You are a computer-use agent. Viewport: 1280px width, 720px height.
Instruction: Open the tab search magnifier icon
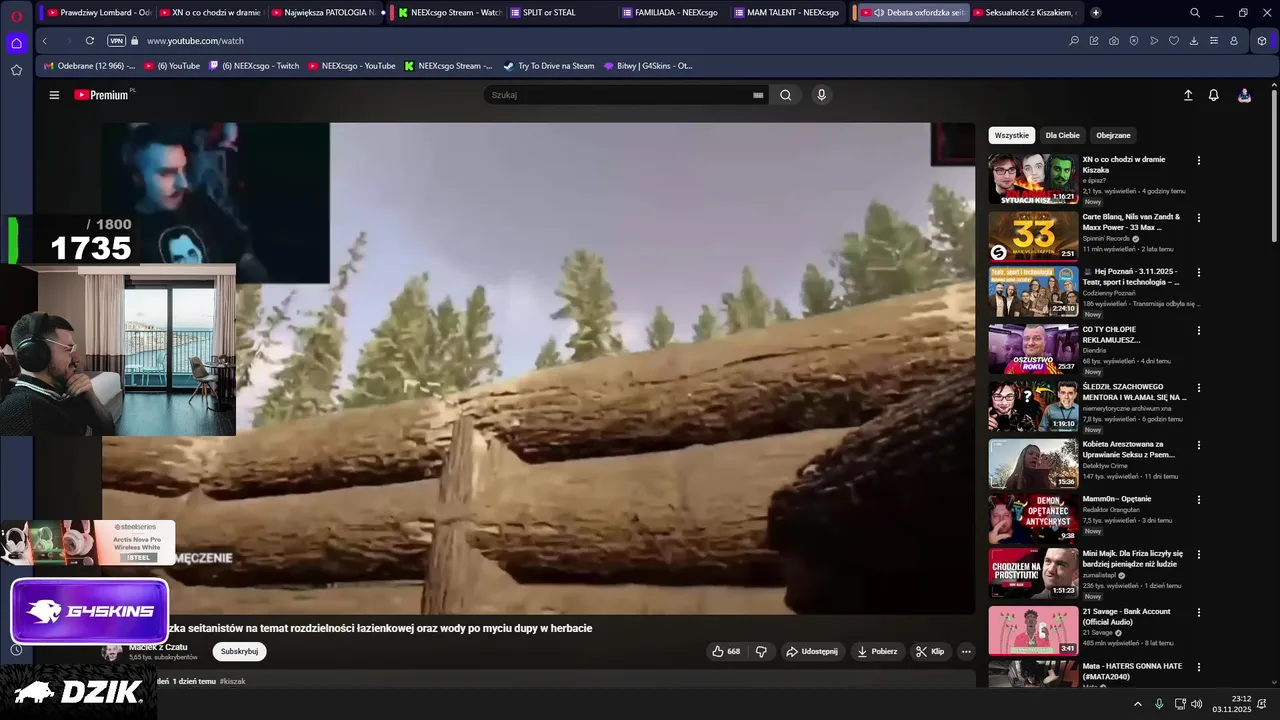coord(1195,13)
